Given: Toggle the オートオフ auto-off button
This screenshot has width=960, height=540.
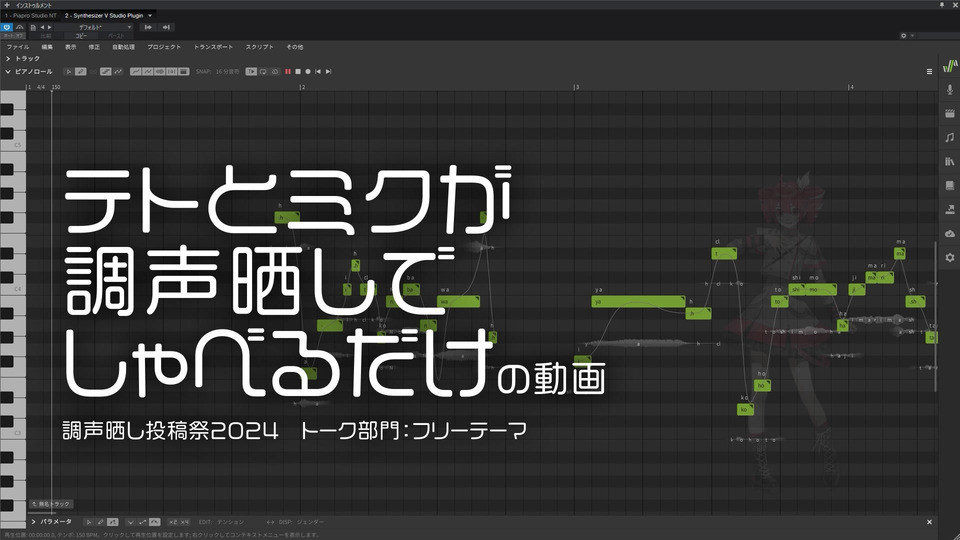Looking at the screenshot, I should pyautogui.click(x=13, y=36).
